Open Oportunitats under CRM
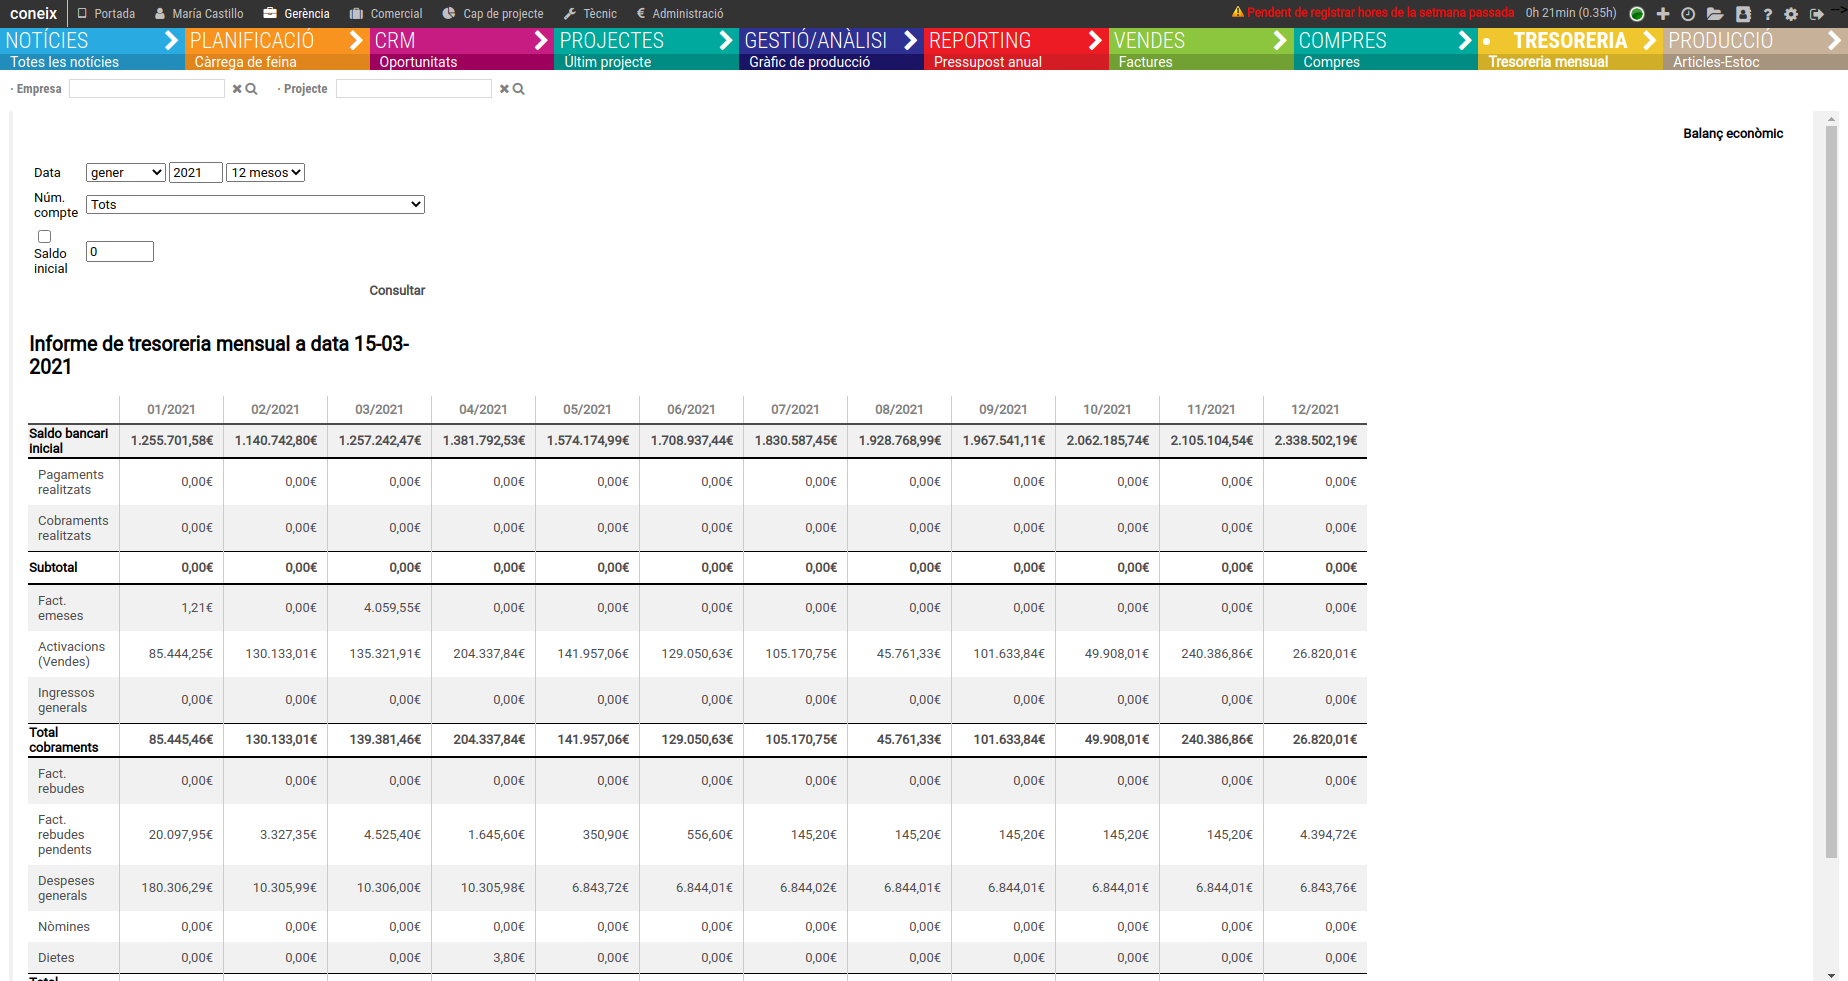Viewport: 1848px width, 981px height. pos(418,62)
